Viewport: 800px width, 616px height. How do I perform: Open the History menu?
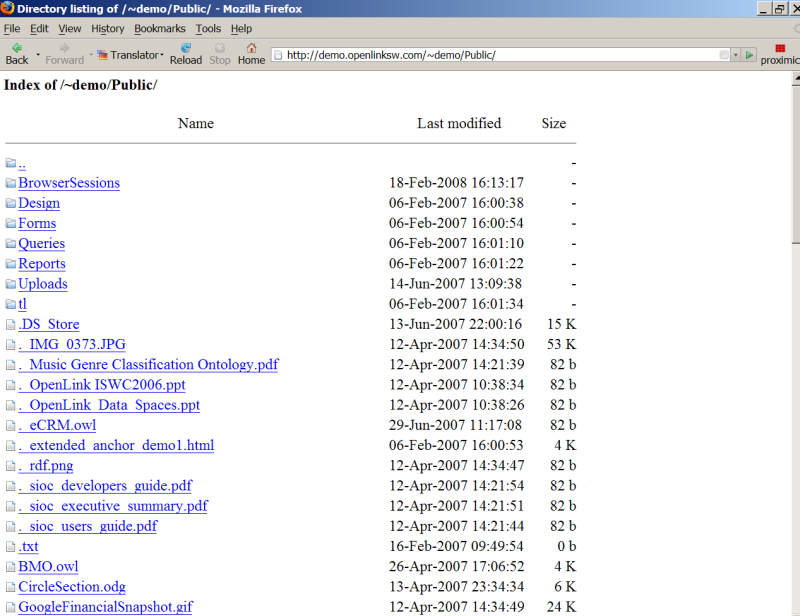click(107, 29)
